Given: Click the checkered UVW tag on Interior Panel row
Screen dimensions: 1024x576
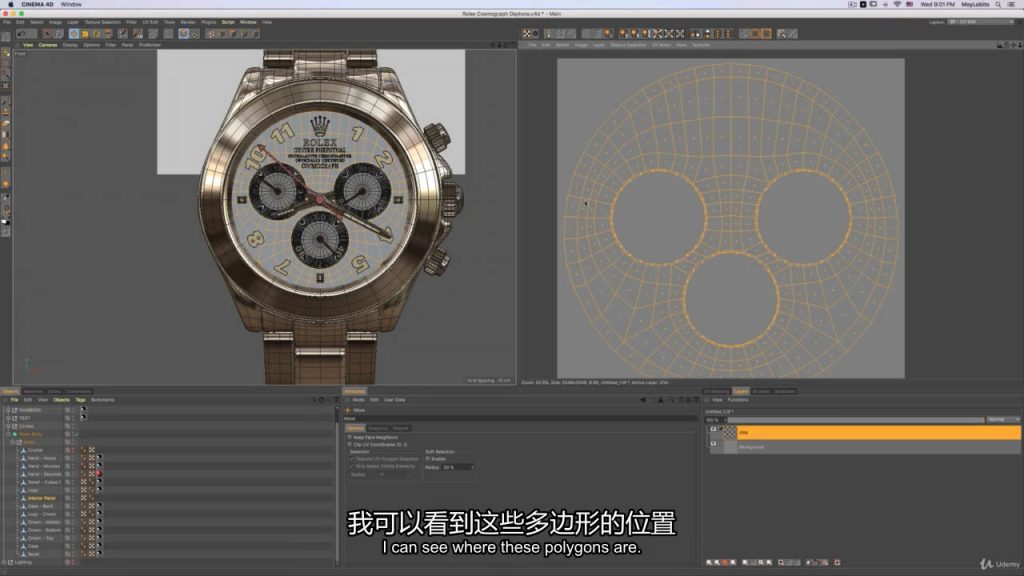Looking at the screenshot, I should click(84, 498).
